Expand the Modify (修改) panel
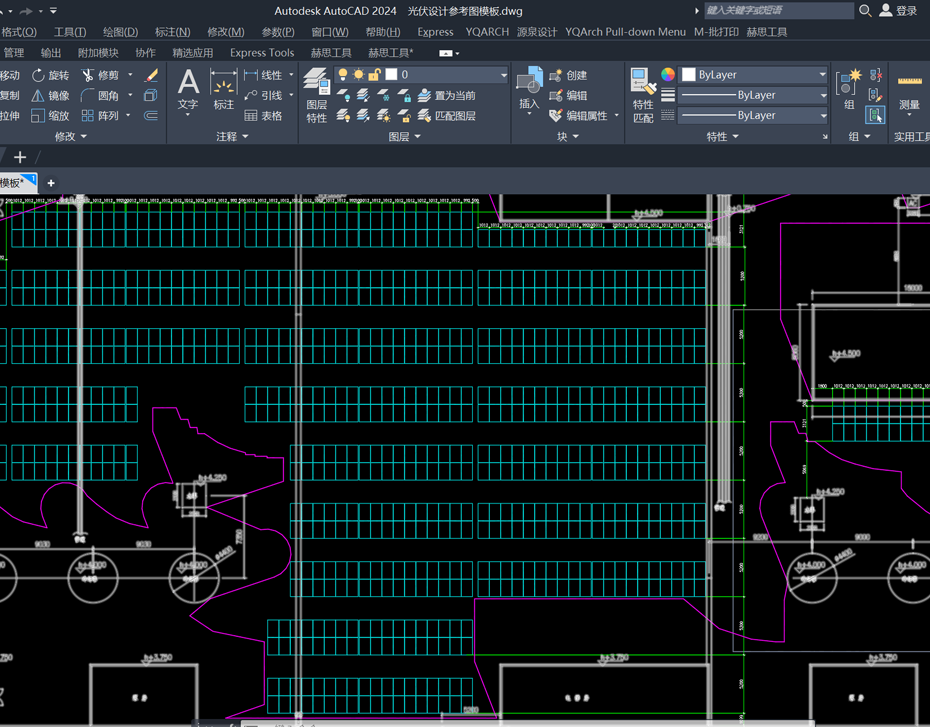The width and height of the screenshot is (930, 727). point(71,136)
